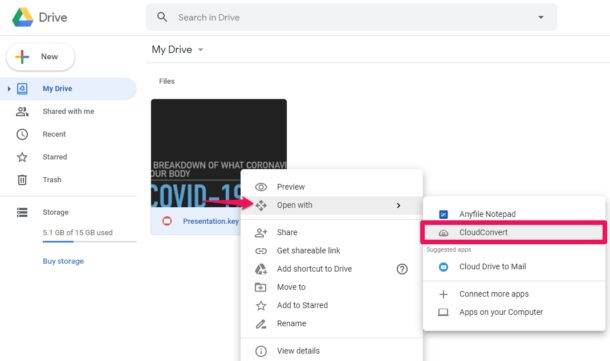Click 5.1 GB of 15 GB used text
Image resolution: width=610 pixels, height=361 pixels.
[77, 233]
